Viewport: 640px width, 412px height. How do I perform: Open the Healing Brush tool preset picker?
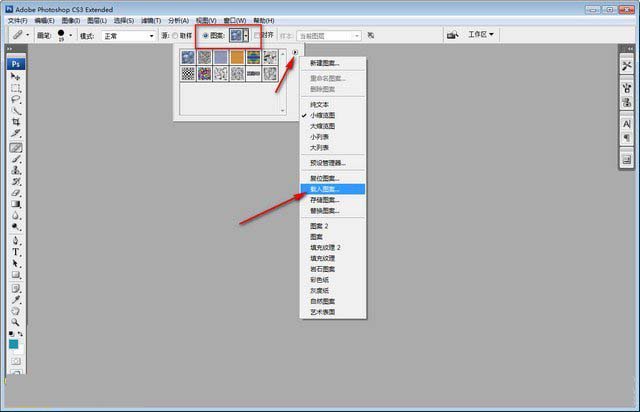click(x=20, y=35)
